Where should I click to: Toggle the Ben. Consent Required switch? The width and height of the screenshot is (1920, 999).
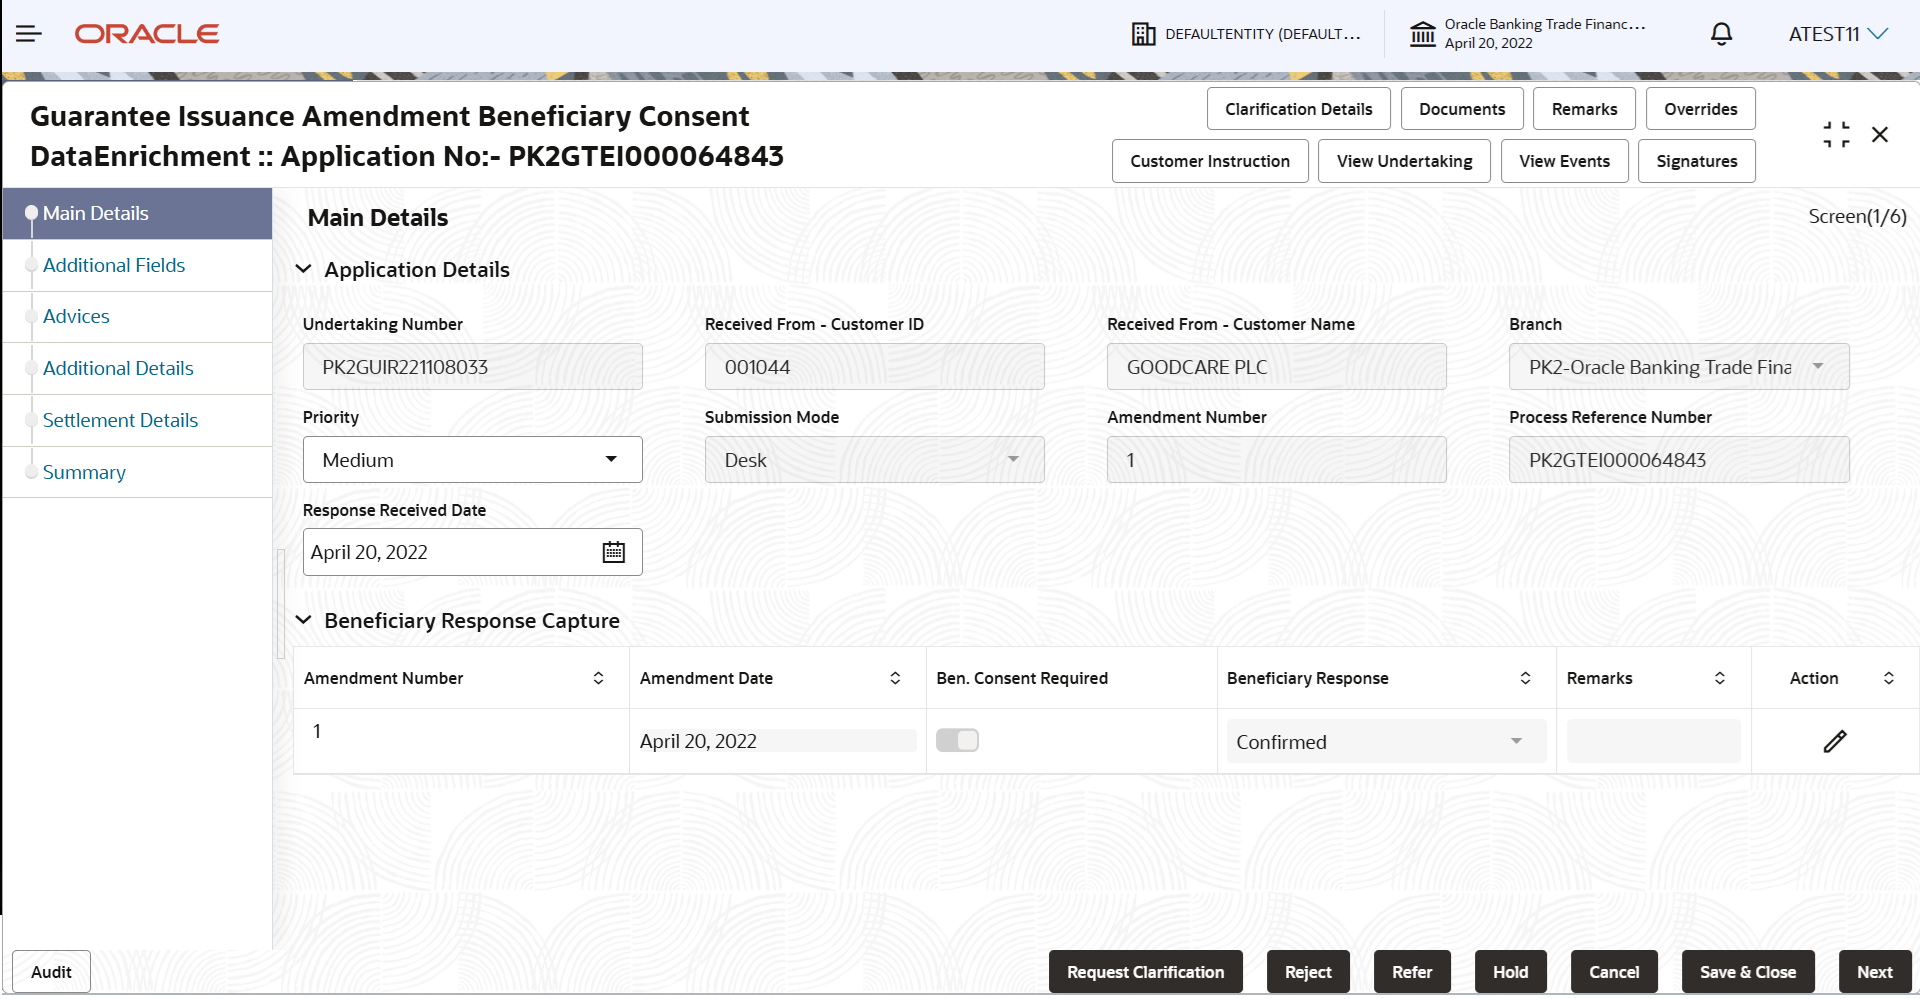(x=957, y=740)
